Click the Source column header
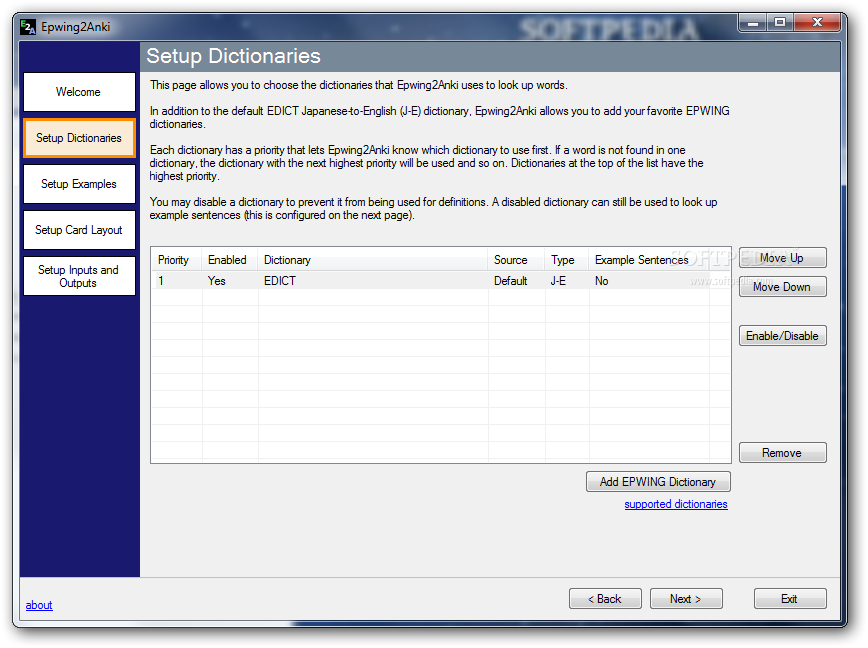The image size is (868, 648). pos(516,260)
